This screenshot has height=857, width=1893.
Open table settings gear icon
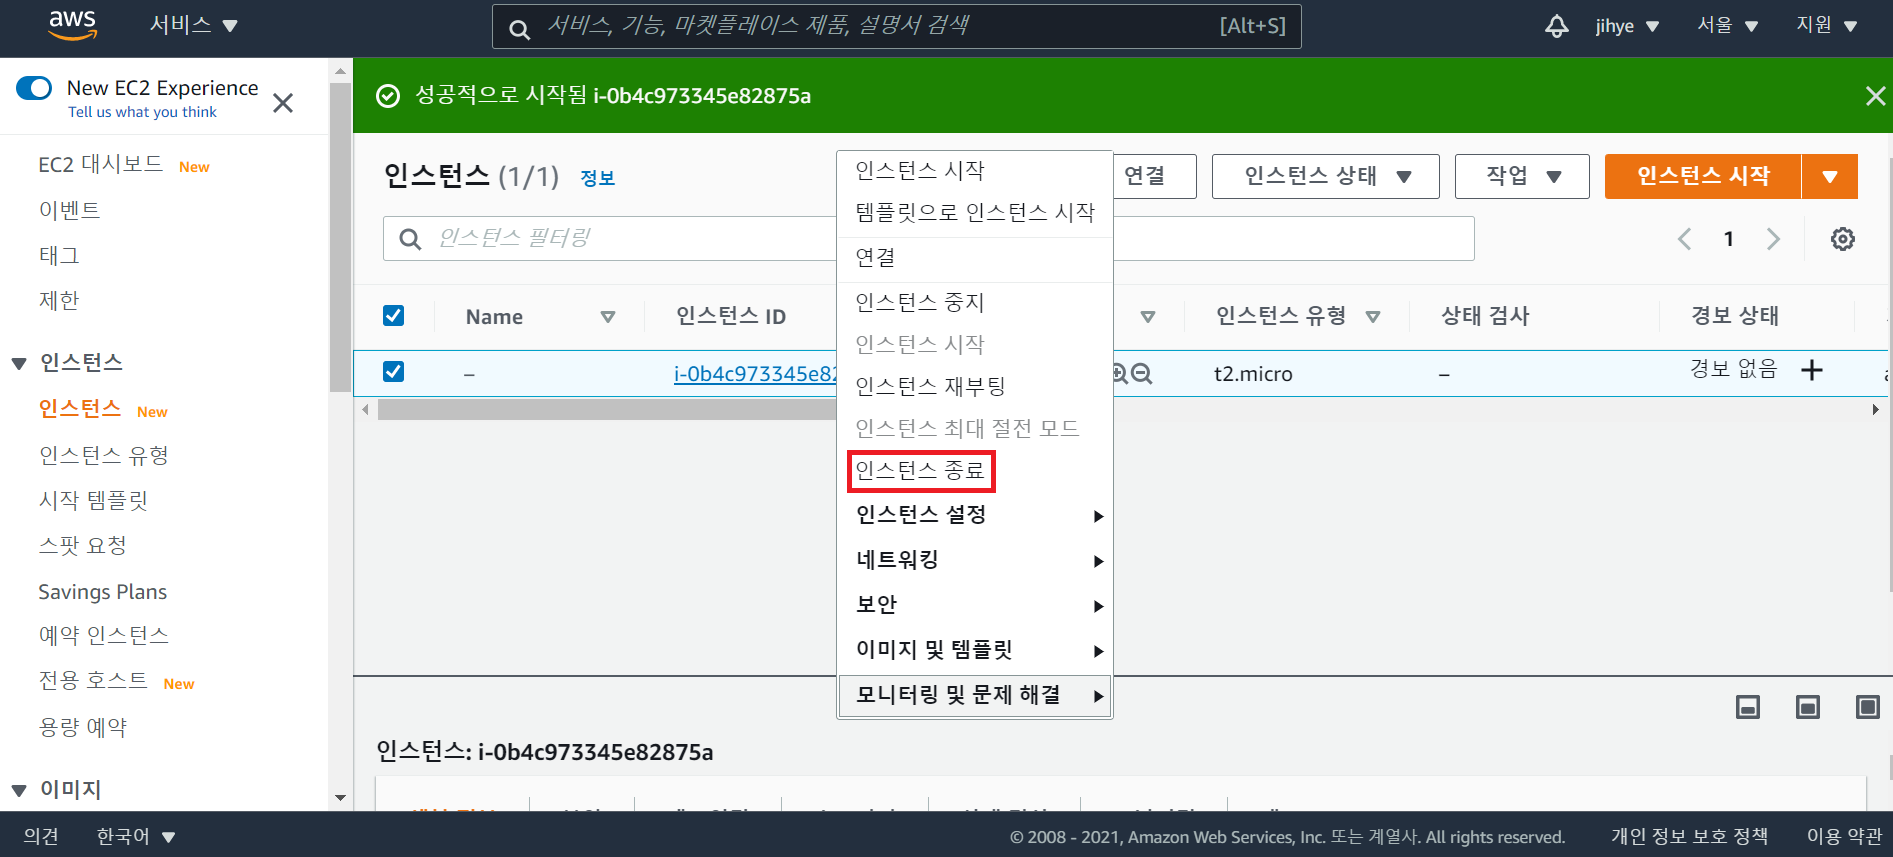point(1842,239)
